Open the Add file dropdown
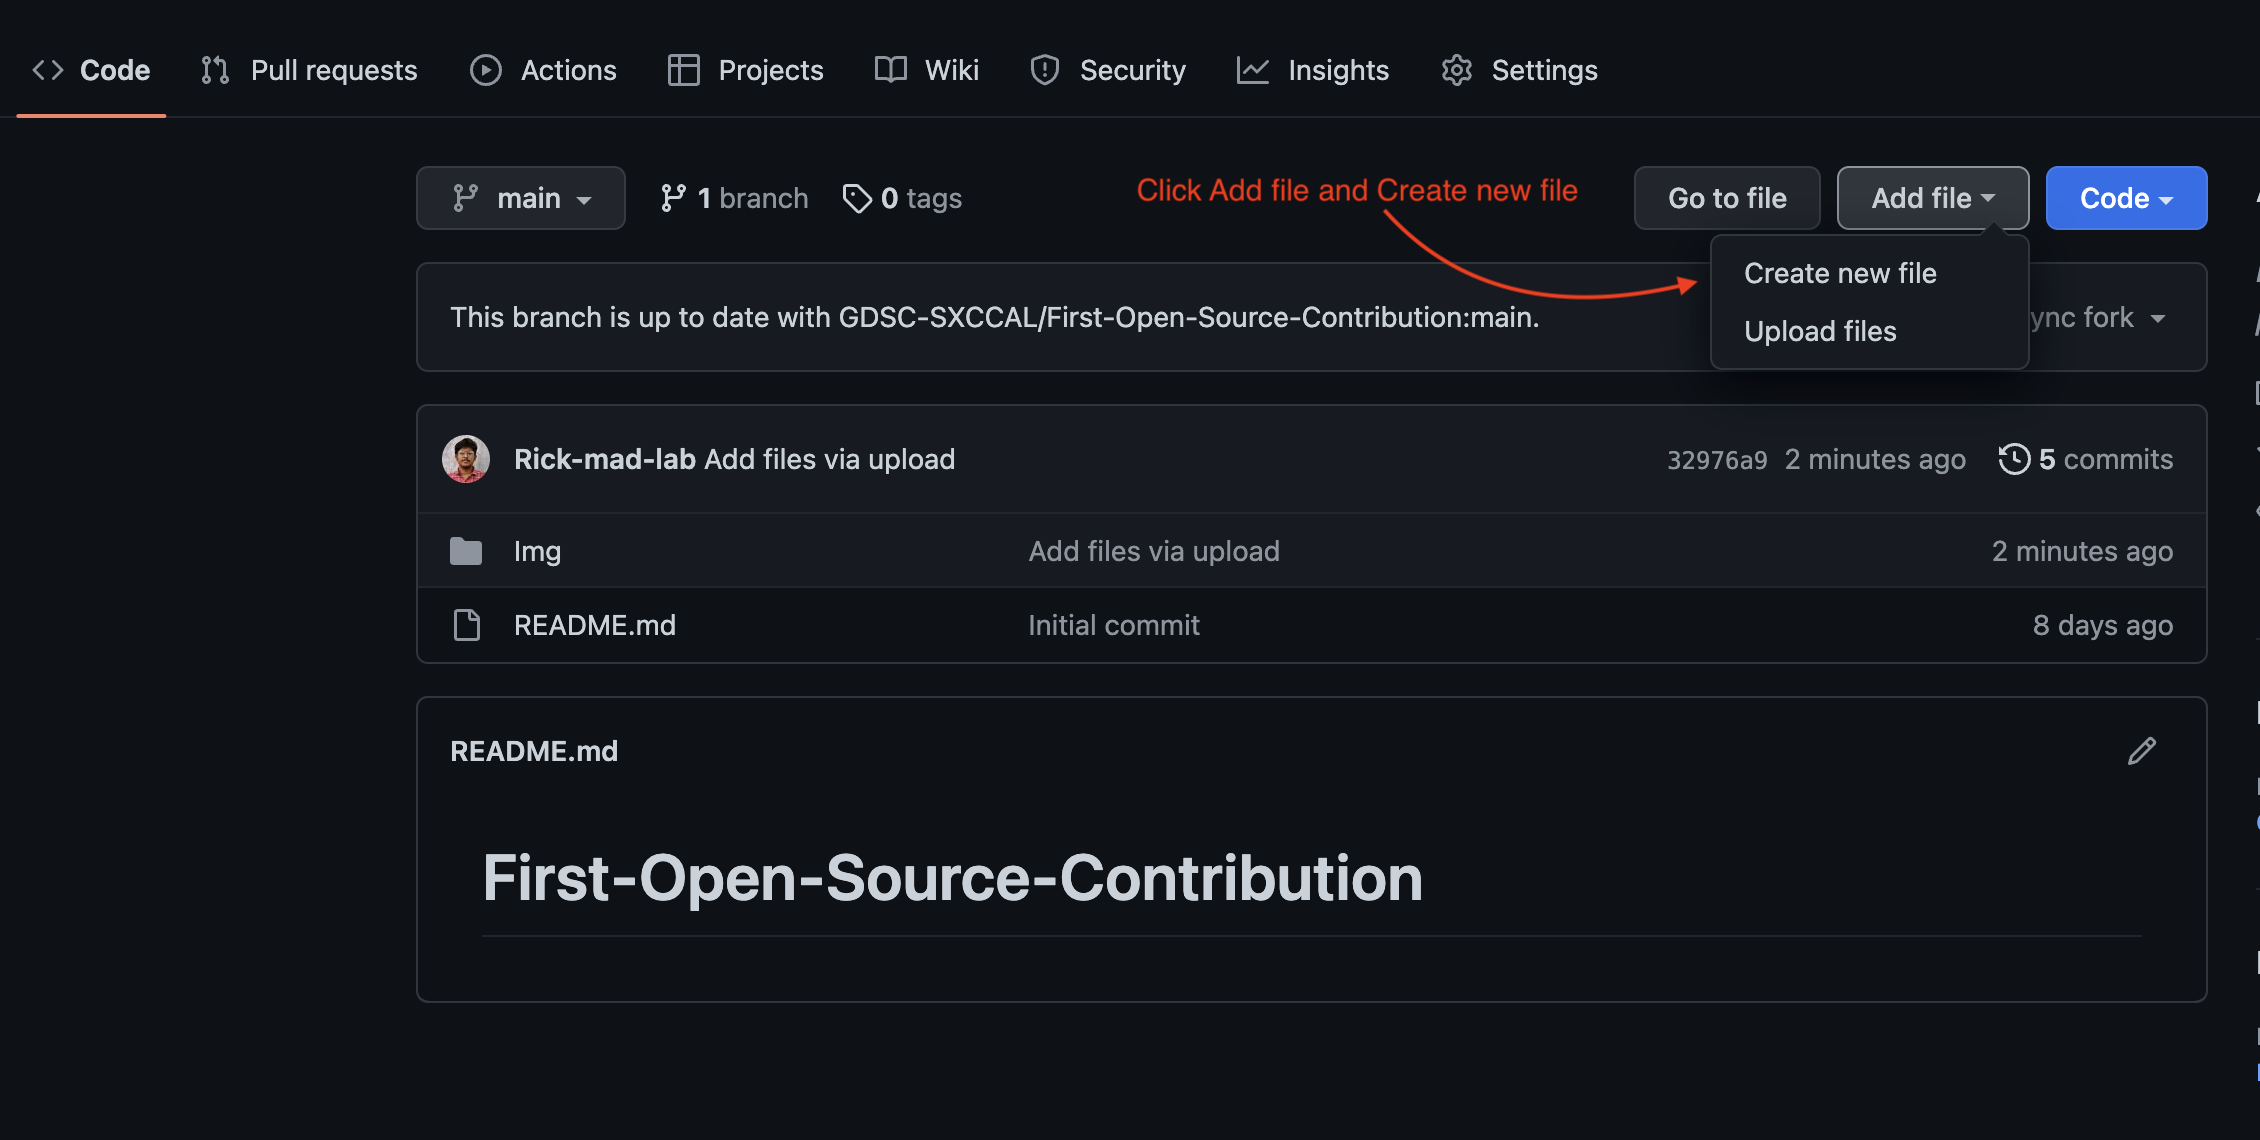 tap(1932, 198)
